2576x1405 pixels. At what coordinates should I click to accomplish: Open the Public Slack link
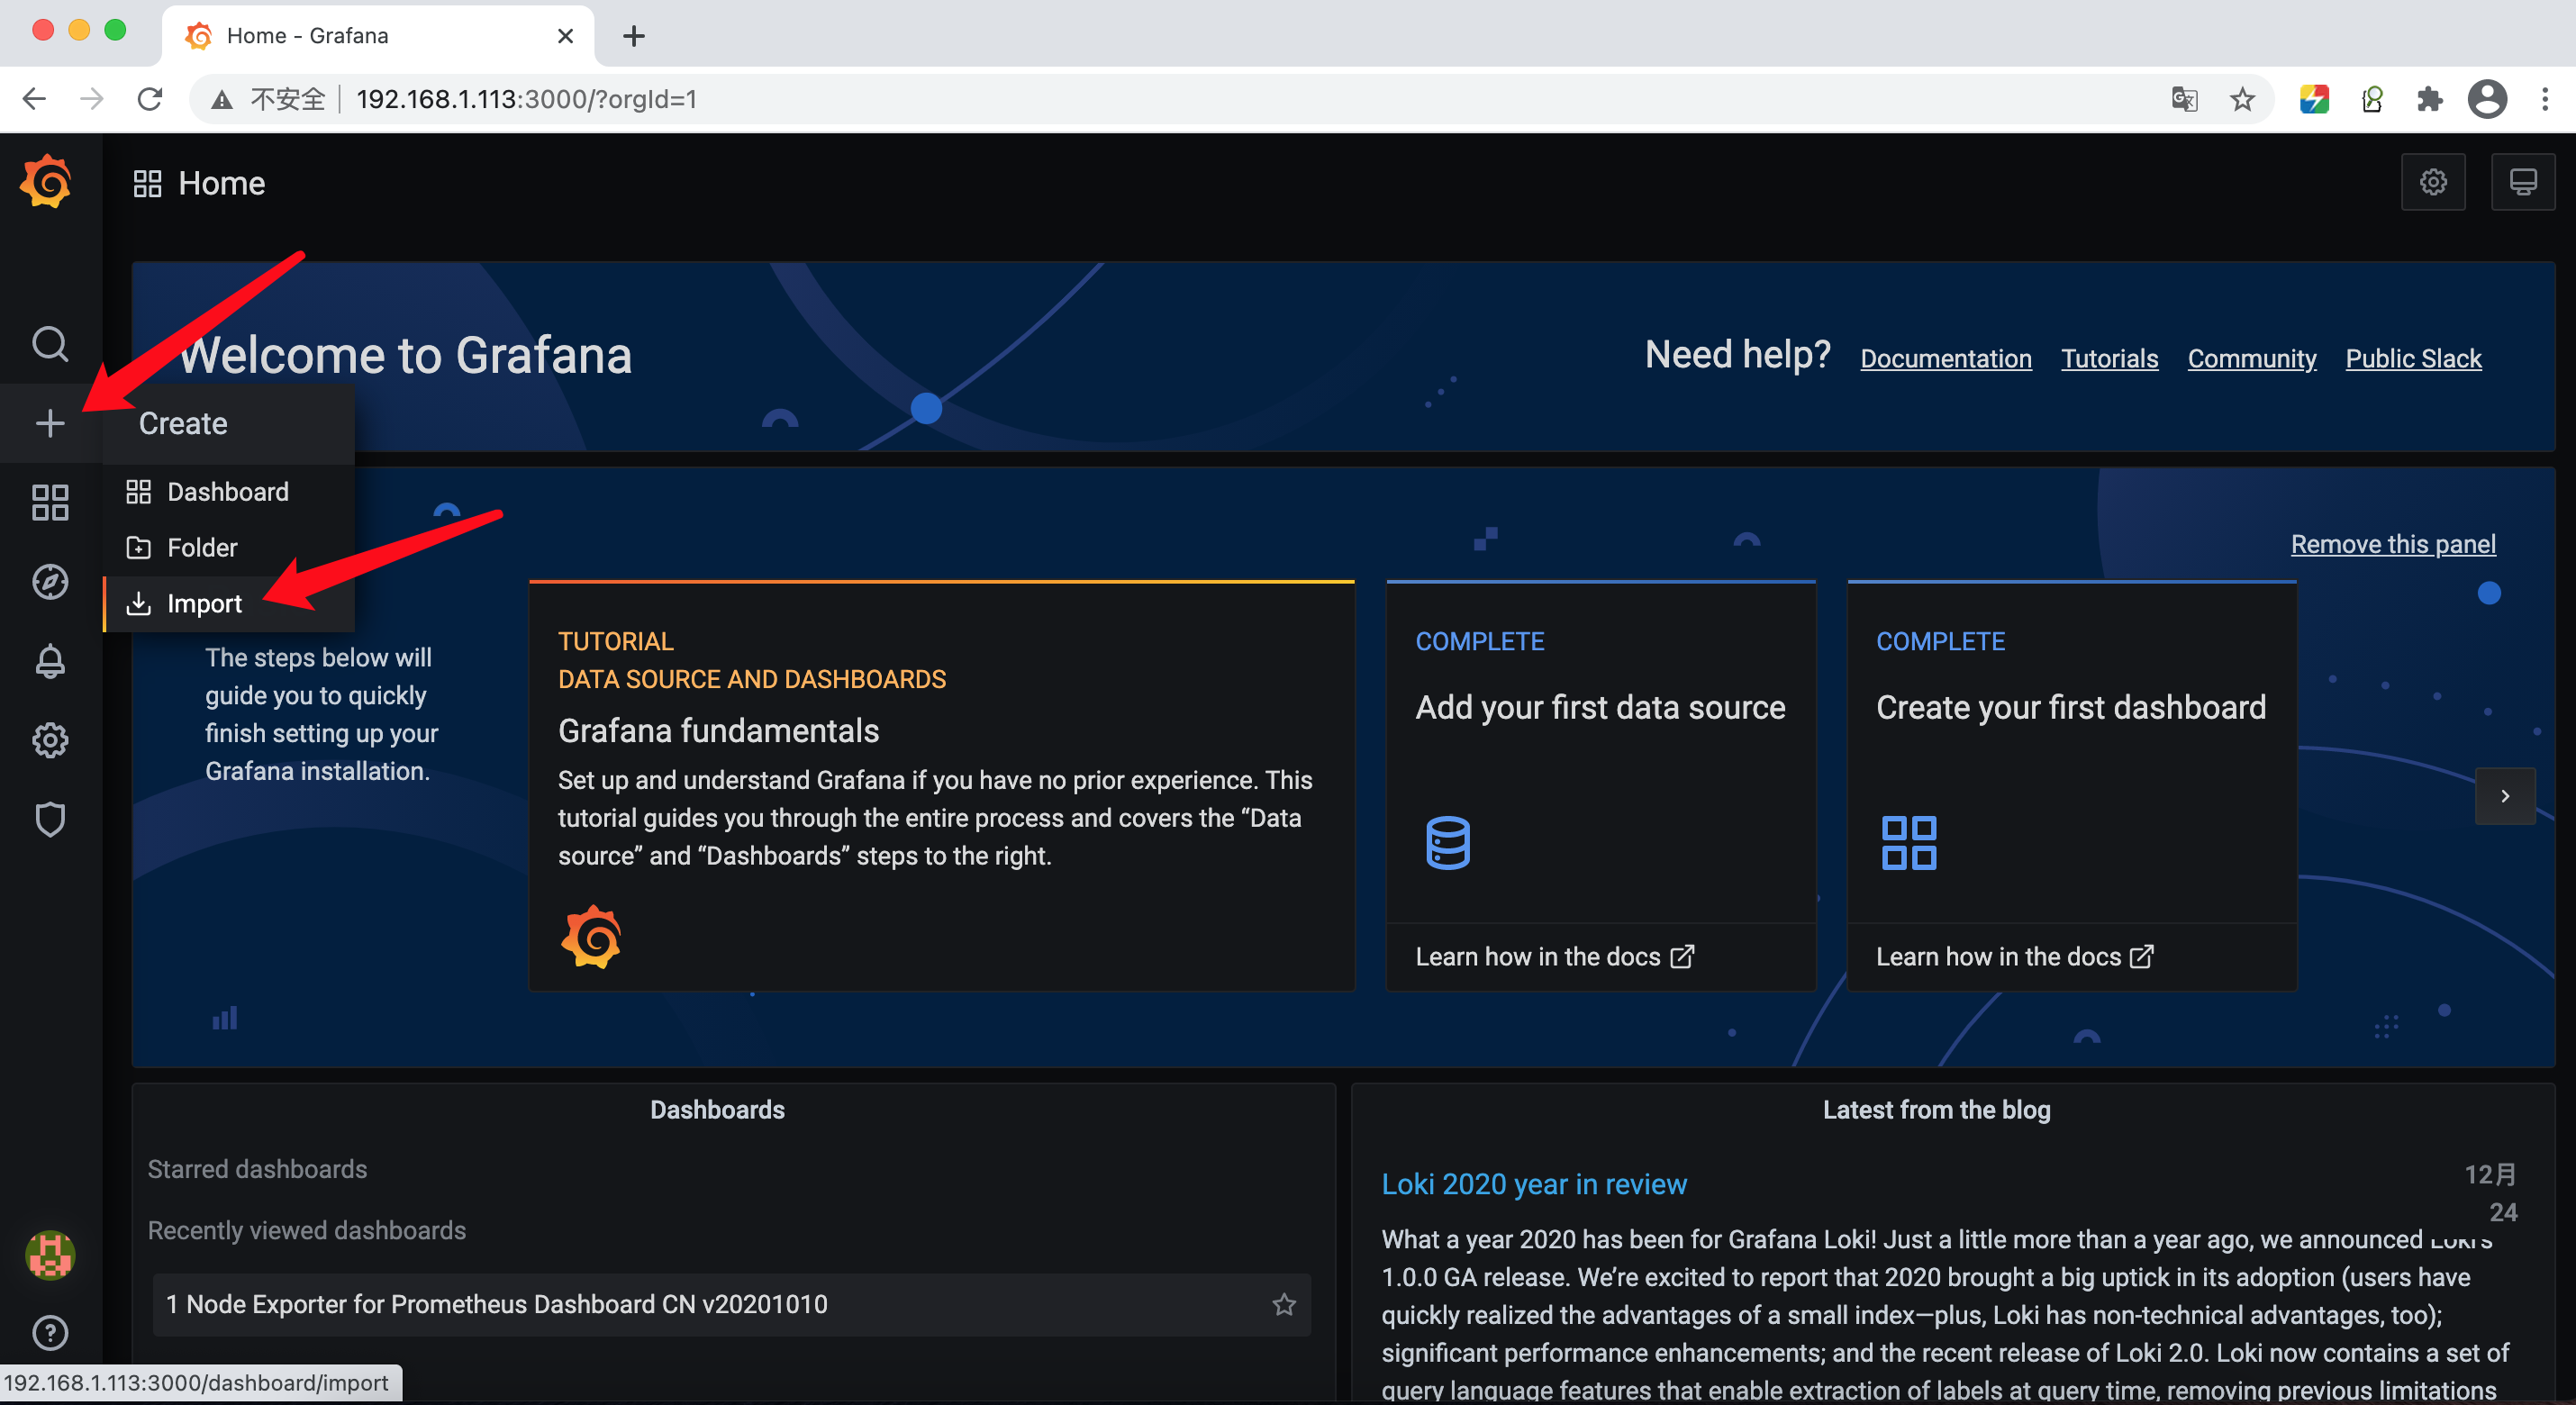[x=2413, y=358]
